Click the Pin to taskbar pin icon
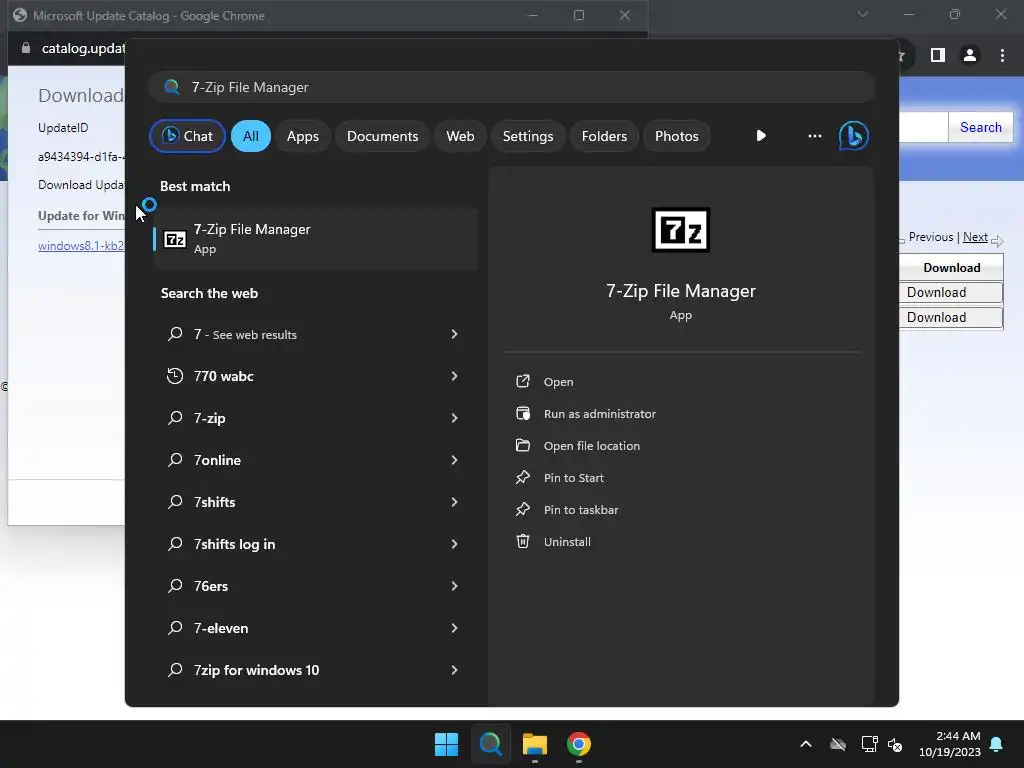Image resolution: width=1024 pixels, height=768 pixels. pos(522,509)
